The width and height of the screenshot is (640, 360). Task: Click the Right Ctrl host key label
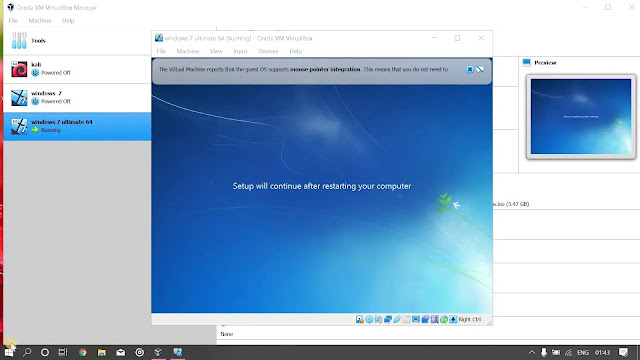pyautogui.click(x=470, y=319)
